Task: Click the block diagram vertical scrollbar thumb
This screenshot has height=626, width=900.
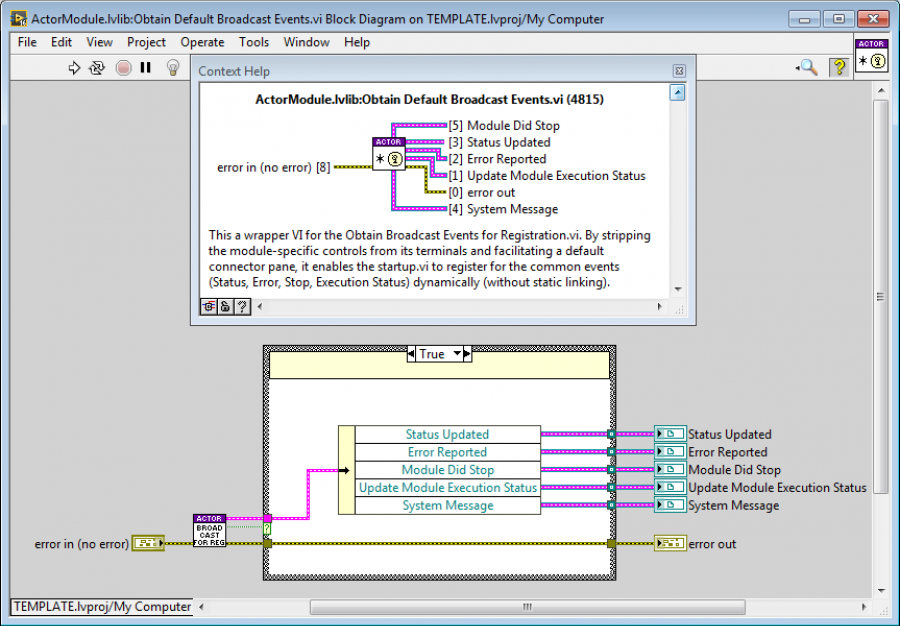Action: pos(880,295)
